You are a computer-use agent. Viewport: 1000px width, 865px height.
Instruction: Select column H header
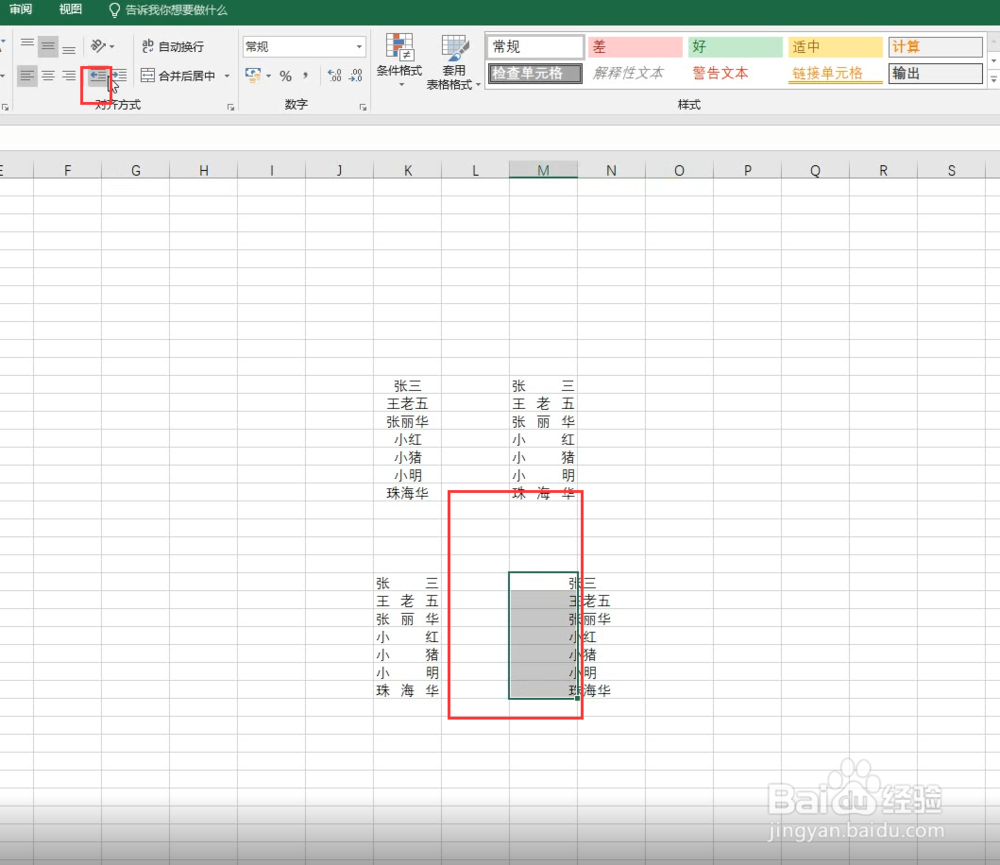204,170
